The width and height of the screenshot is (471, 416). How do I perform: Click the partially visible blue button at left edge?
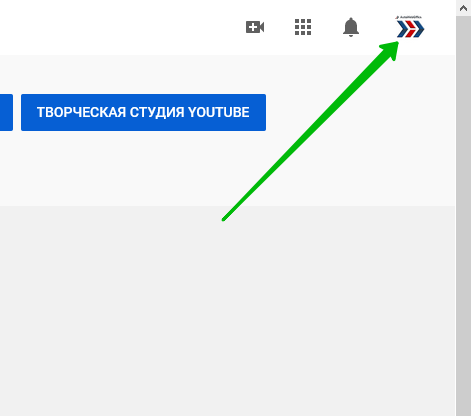click(6, 112)
